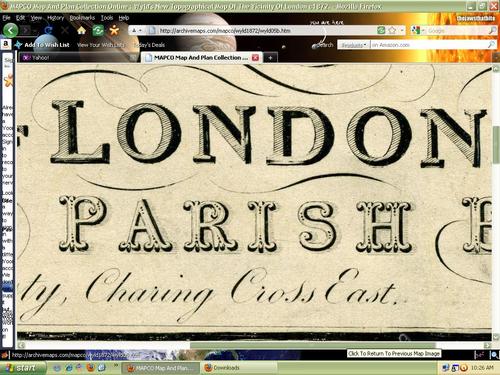Launch Firefox from quick launch bar
The height and width of the screenshot is (375, 500).
point(91,368)
